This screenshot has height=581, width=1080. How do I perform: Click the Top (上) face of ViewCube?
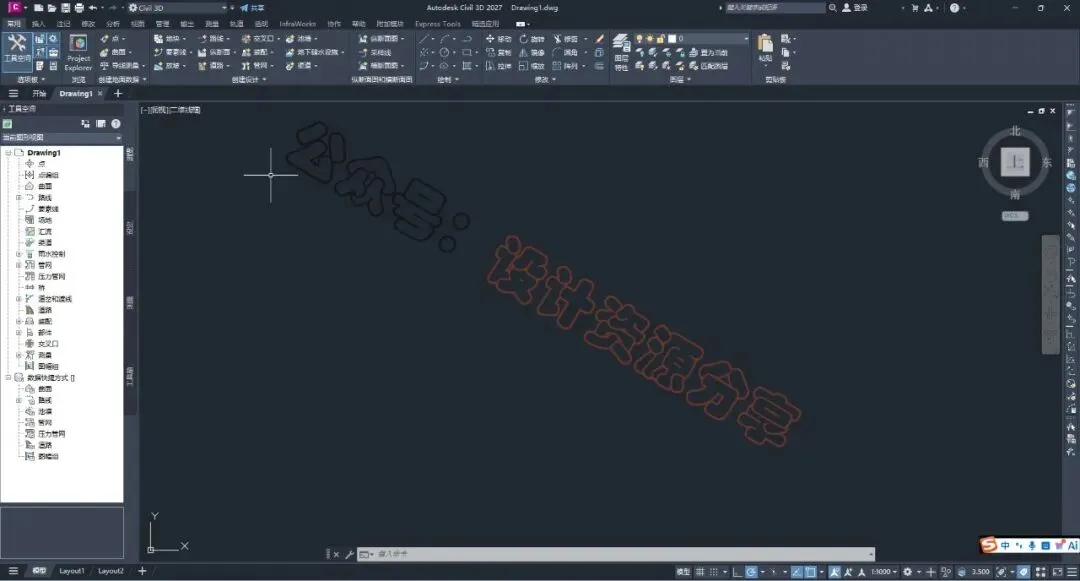(1015, 162)
